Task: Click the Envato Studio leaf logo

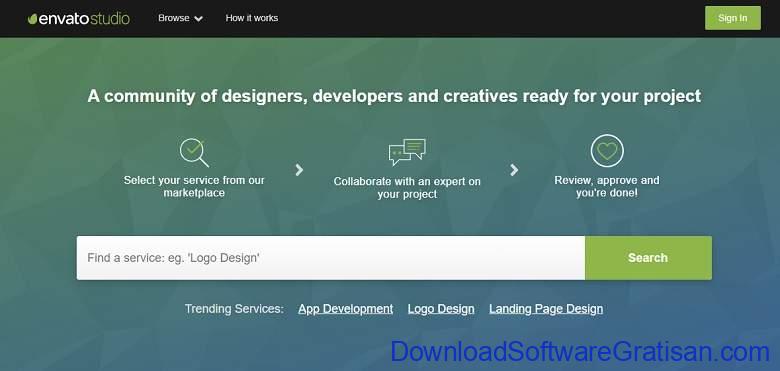Action: pyautogui.click(x=32, y=19)
